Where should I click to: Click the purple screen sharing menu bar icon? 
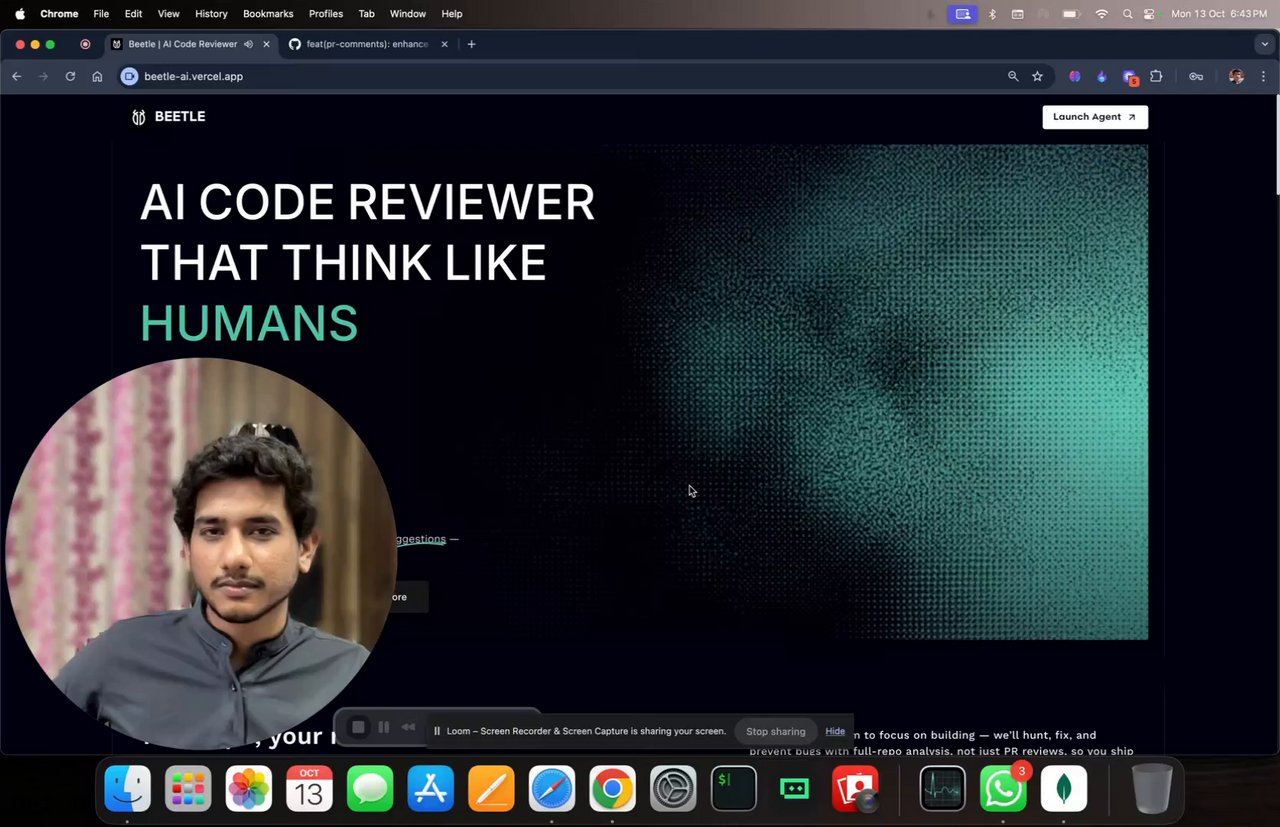(x=963, y=14)
